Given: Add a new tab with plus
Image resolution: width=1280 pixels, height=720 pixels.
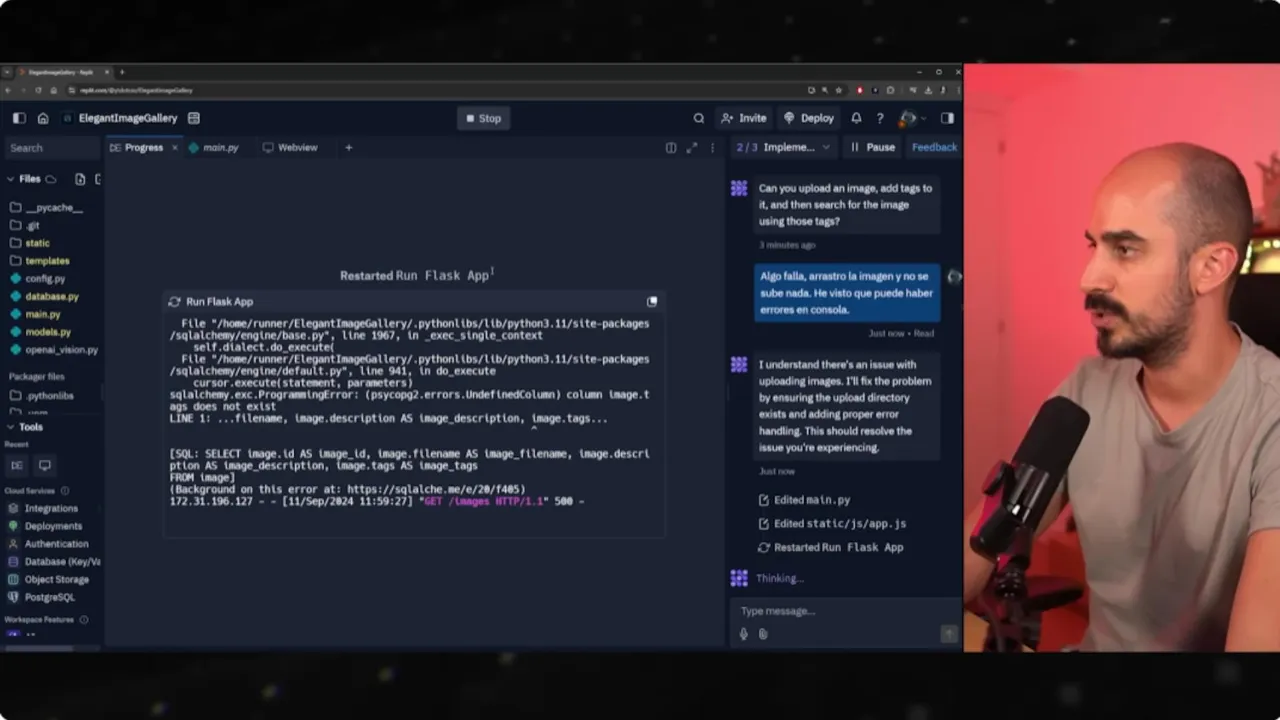Looking at the screenshot, I should [x=349, y=148].
